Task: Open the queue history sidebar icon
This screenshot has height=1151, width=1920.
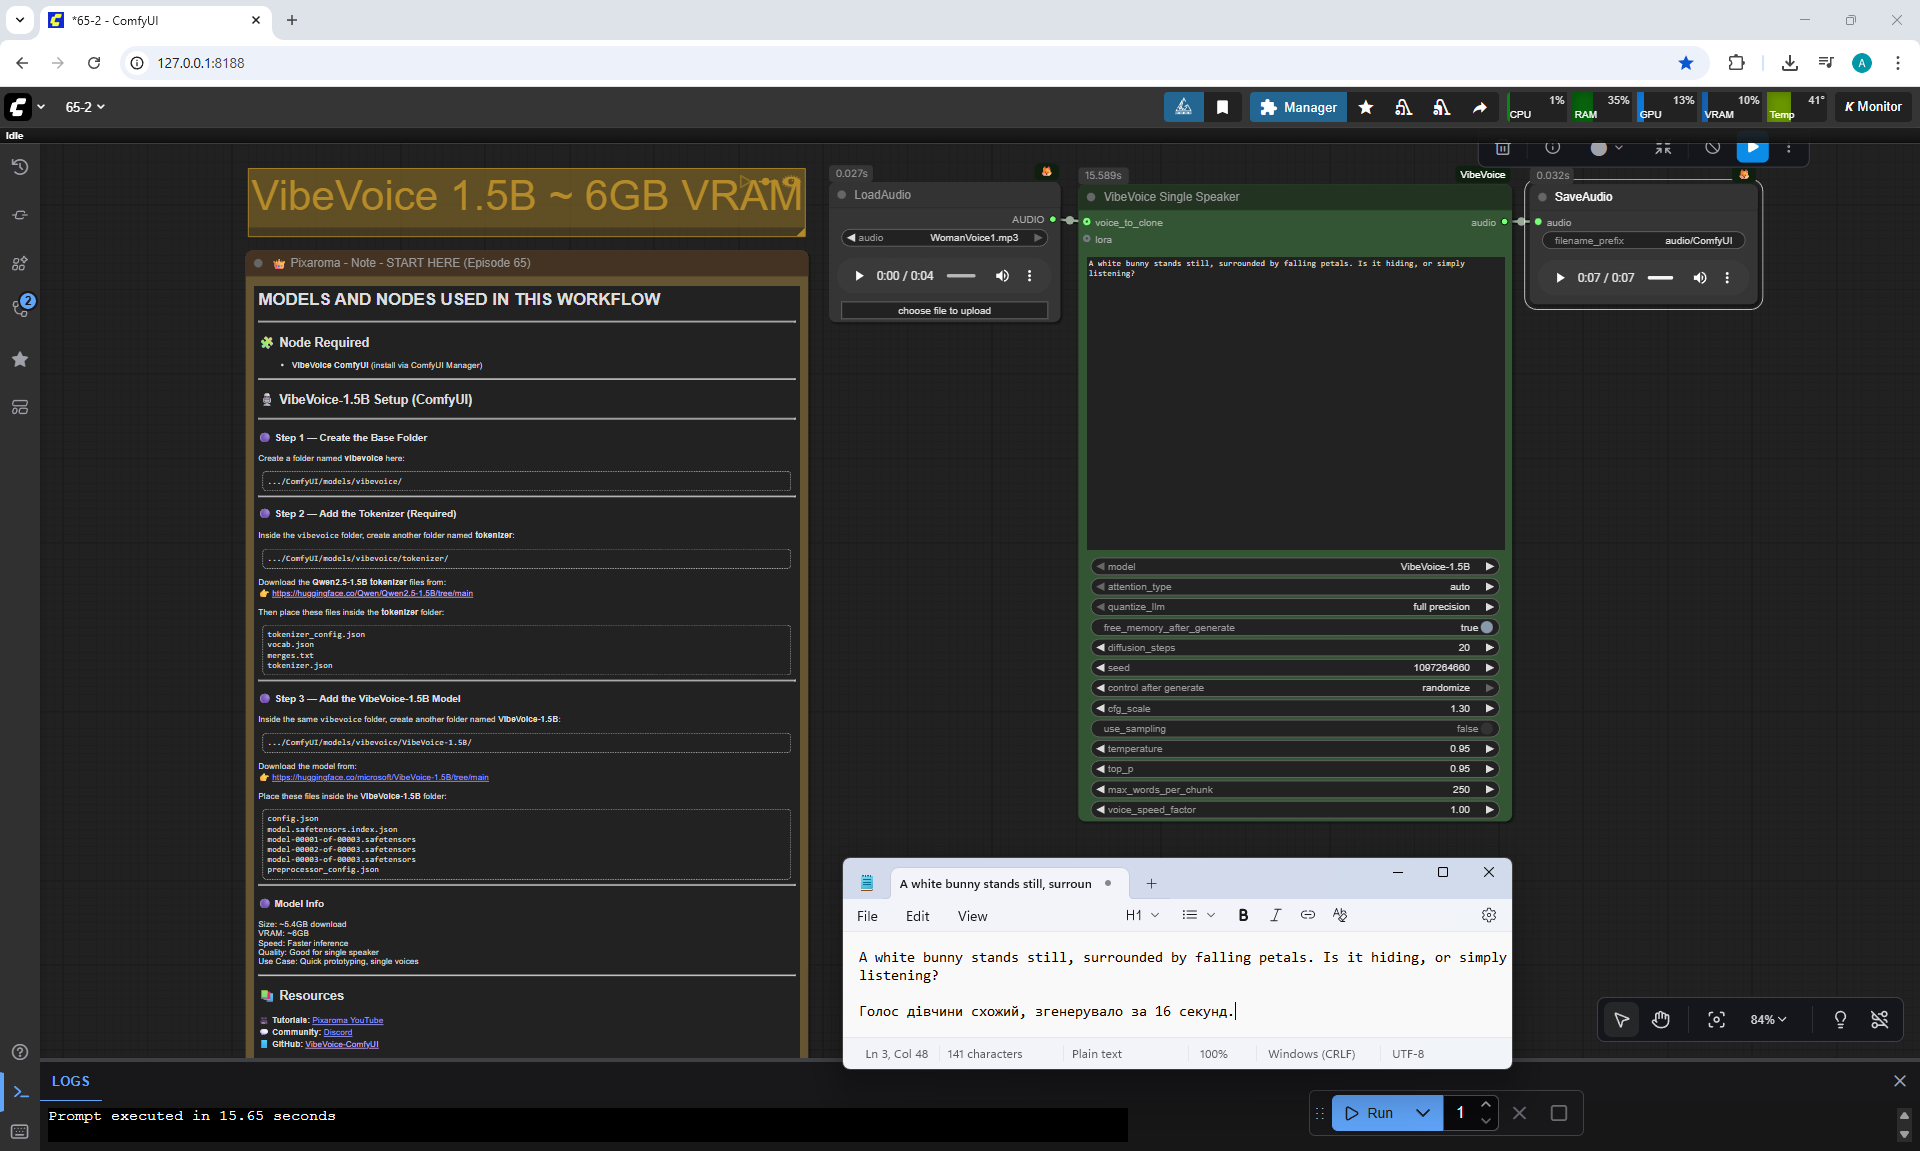Action: tap(19, 167)
